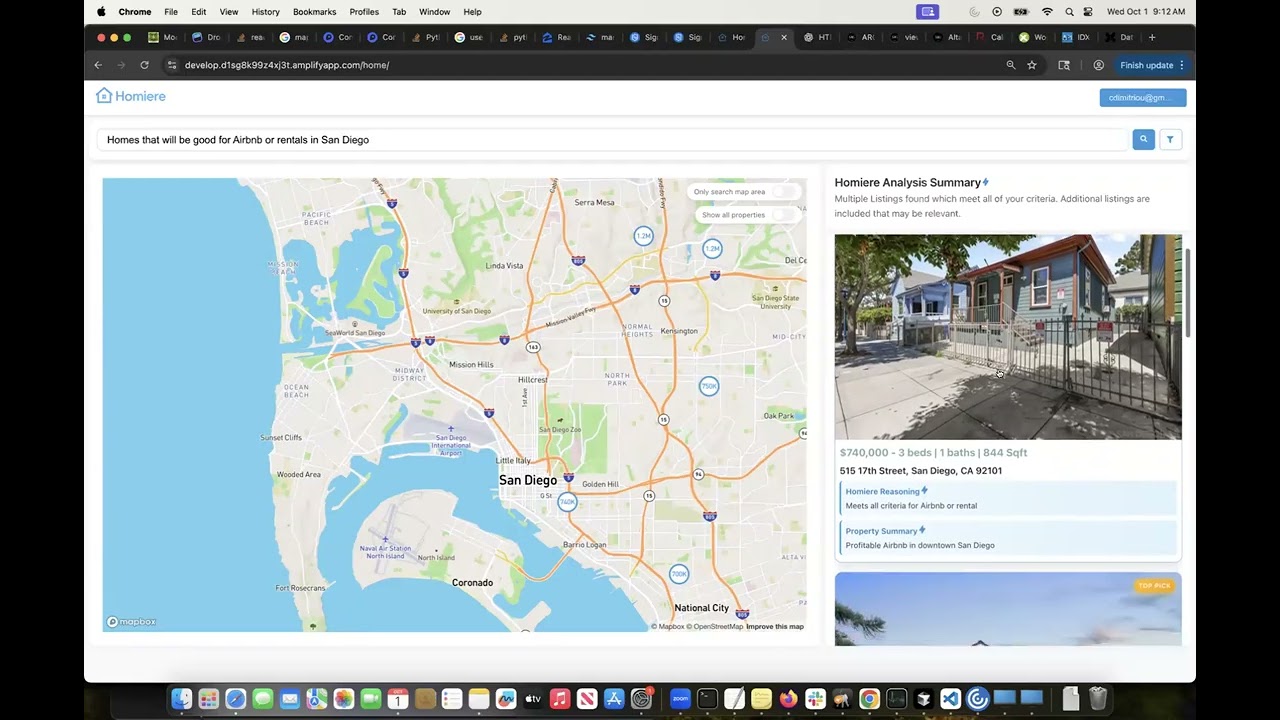Select the 700K price marker near National City

tap(679, 574)
